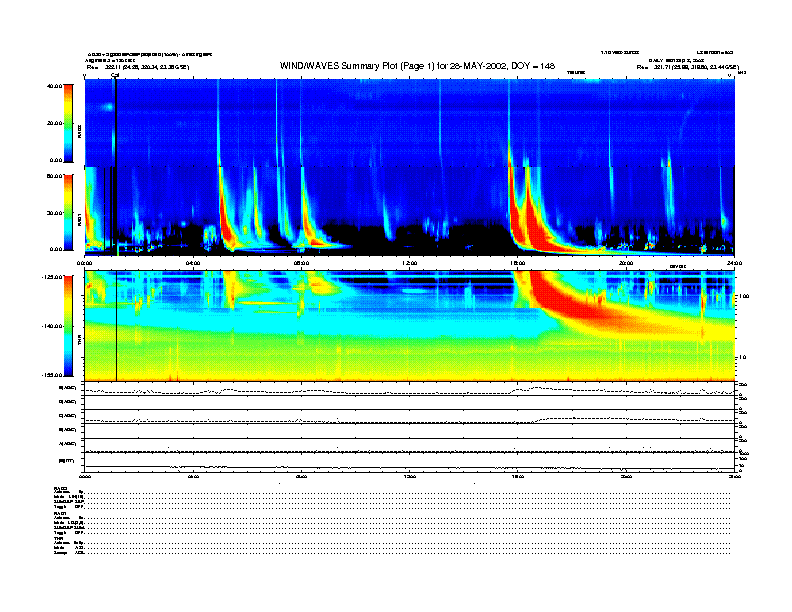Click 00:00 tick label under RAD1 spectrogram

(84, 263)
